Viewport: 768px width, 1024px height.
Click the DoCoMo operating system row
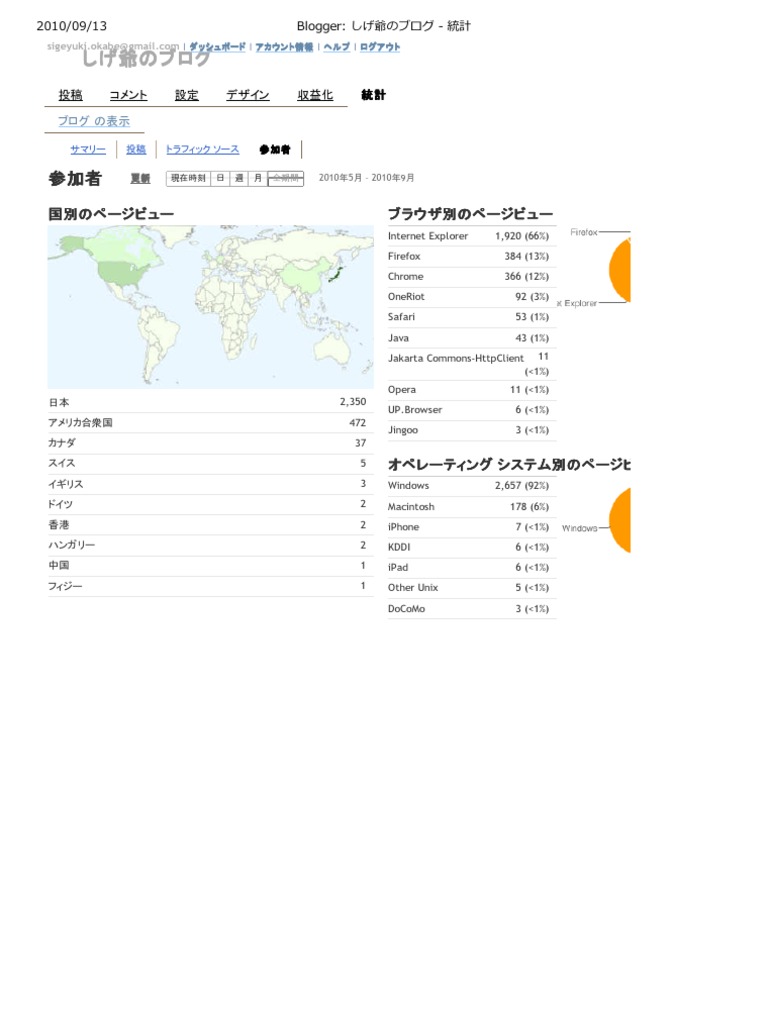pyautogui.click(x=472, y=608)
